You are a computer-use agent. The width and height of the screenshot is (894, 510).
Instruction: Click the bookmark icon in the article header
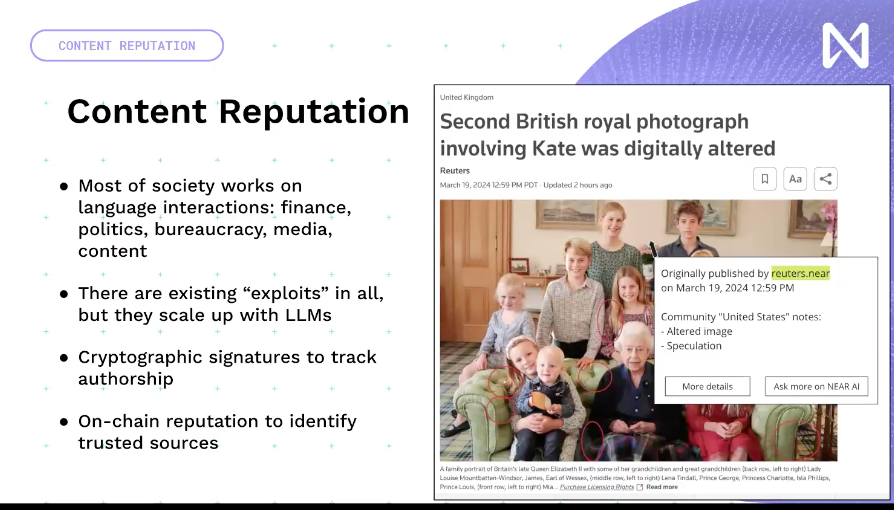(x=765, y=179)
